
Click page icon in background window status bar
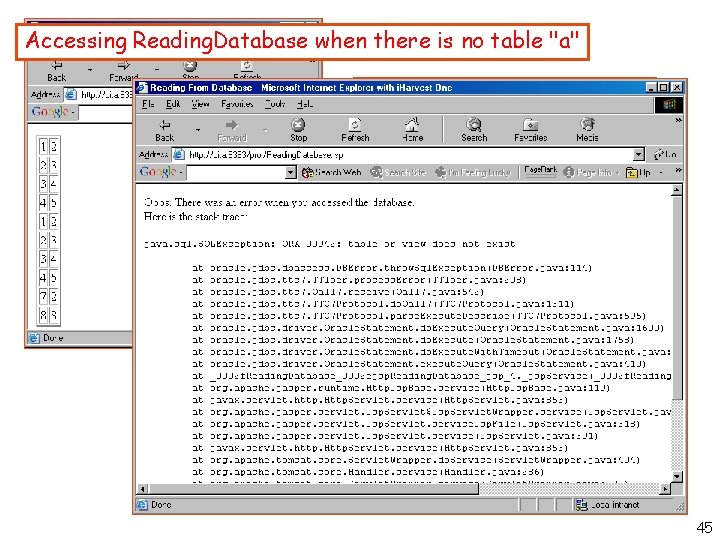pos(34,338)
